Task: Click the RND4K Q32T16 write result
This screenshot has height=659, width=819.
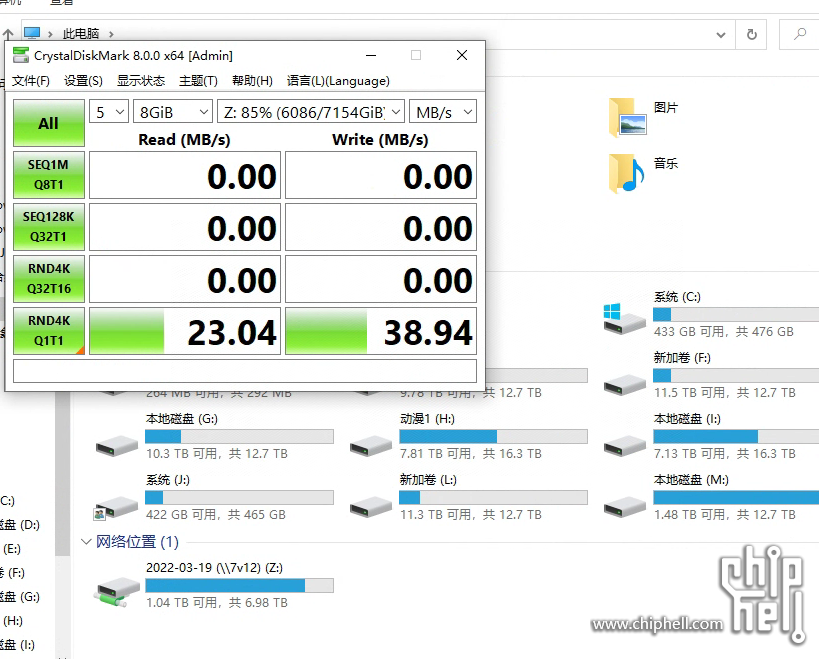Action: (x=381, y=279)
